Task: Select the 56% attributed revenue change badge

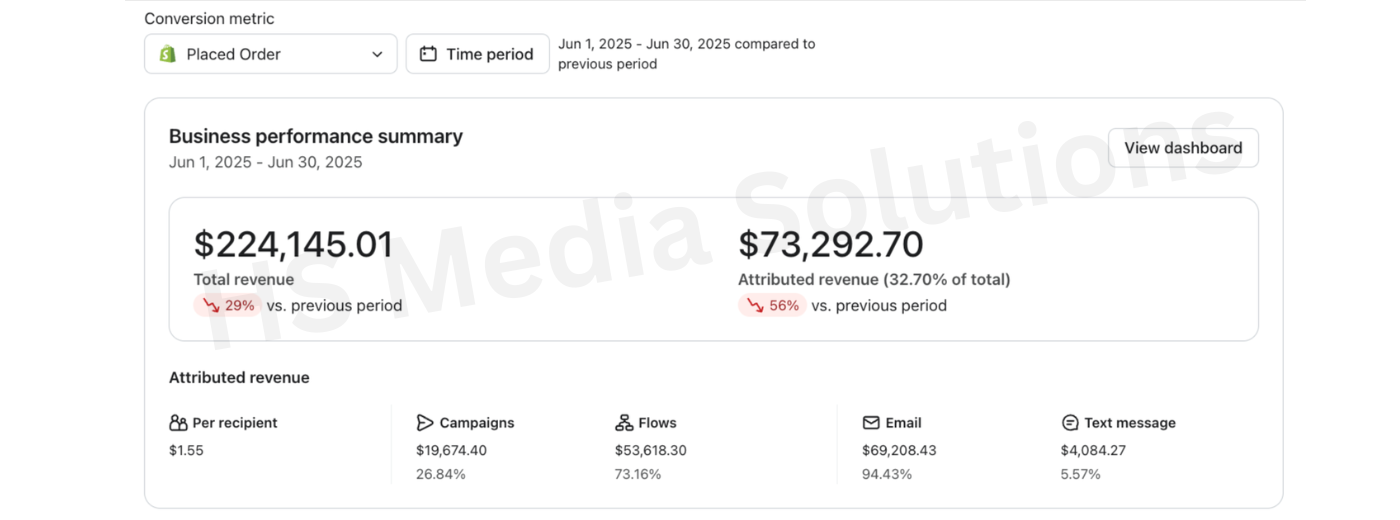Action: click(x=772, y=306)
